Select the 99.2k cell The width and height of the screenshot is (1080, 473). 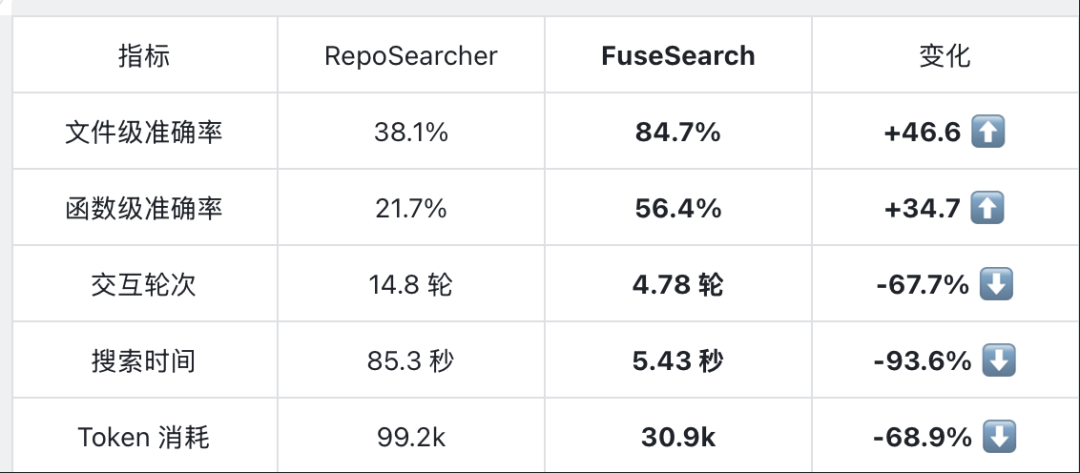tap(411, 437)
